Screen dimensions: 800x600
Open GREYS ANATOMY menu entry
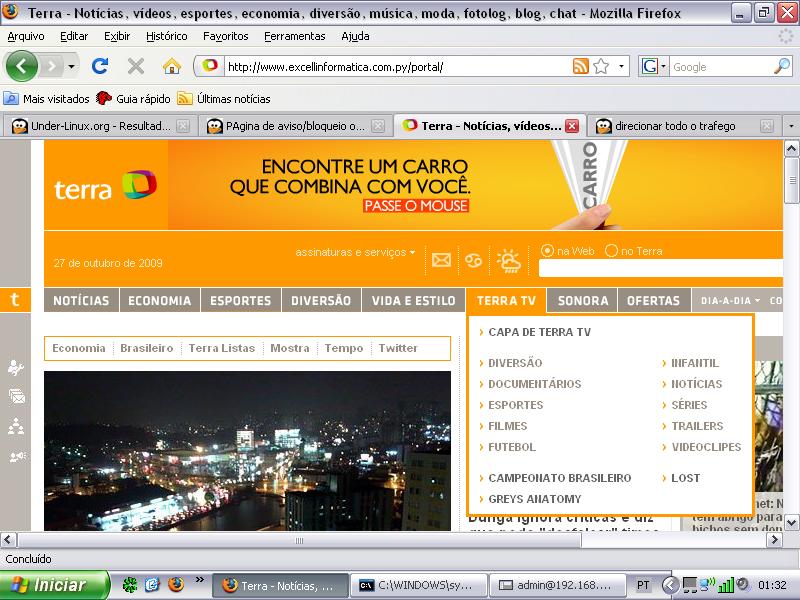point(534,499)
